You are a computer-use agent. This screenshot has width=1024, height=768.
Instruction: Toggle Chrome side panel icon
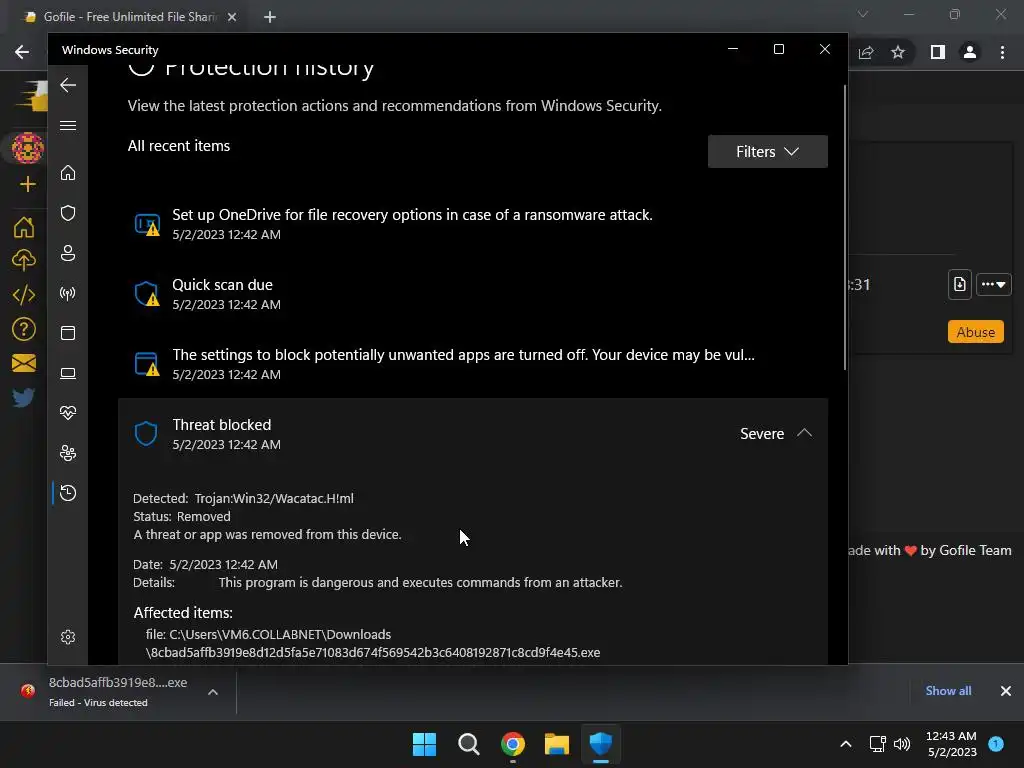(938, 52)
